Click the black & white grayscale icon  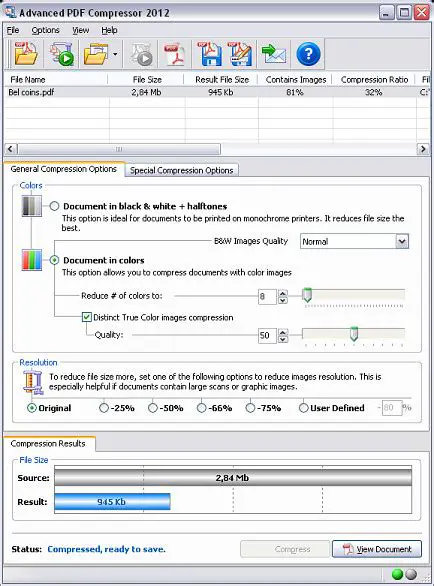(x=32, y=206)
